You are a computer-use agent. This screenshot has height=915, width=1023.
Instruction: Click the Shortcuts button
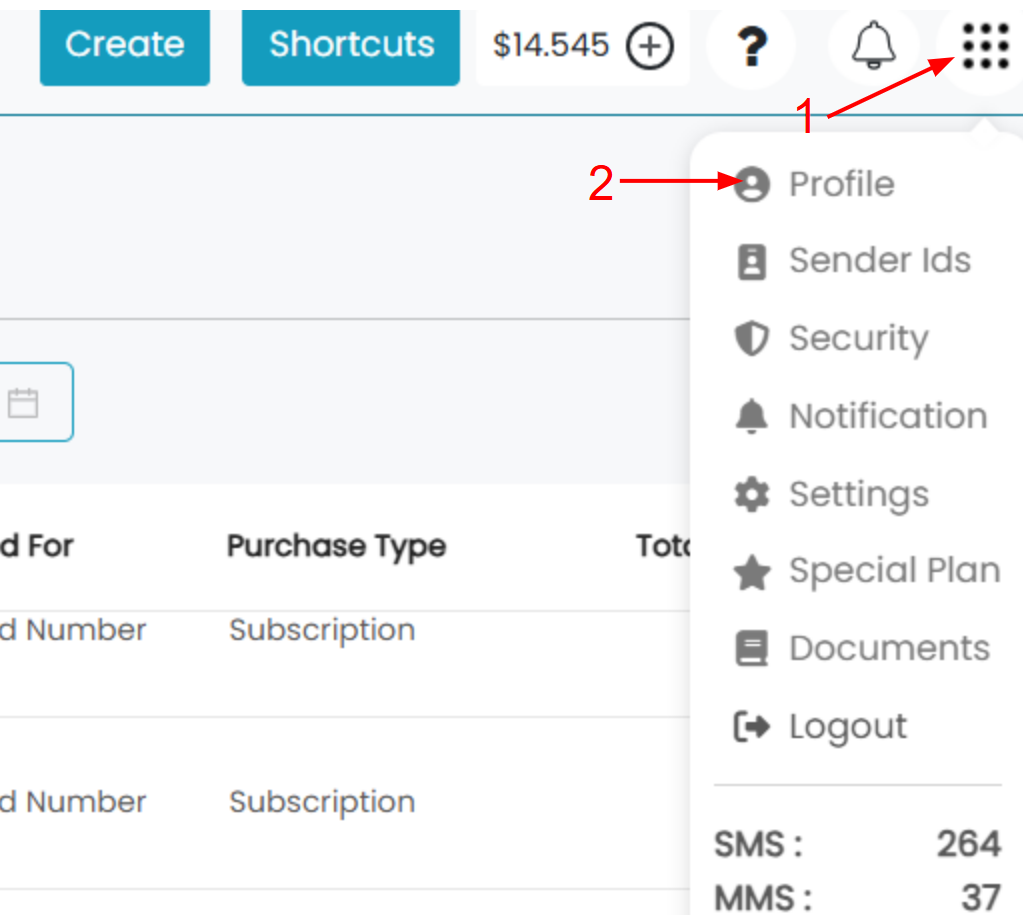[x=351, y=46]
